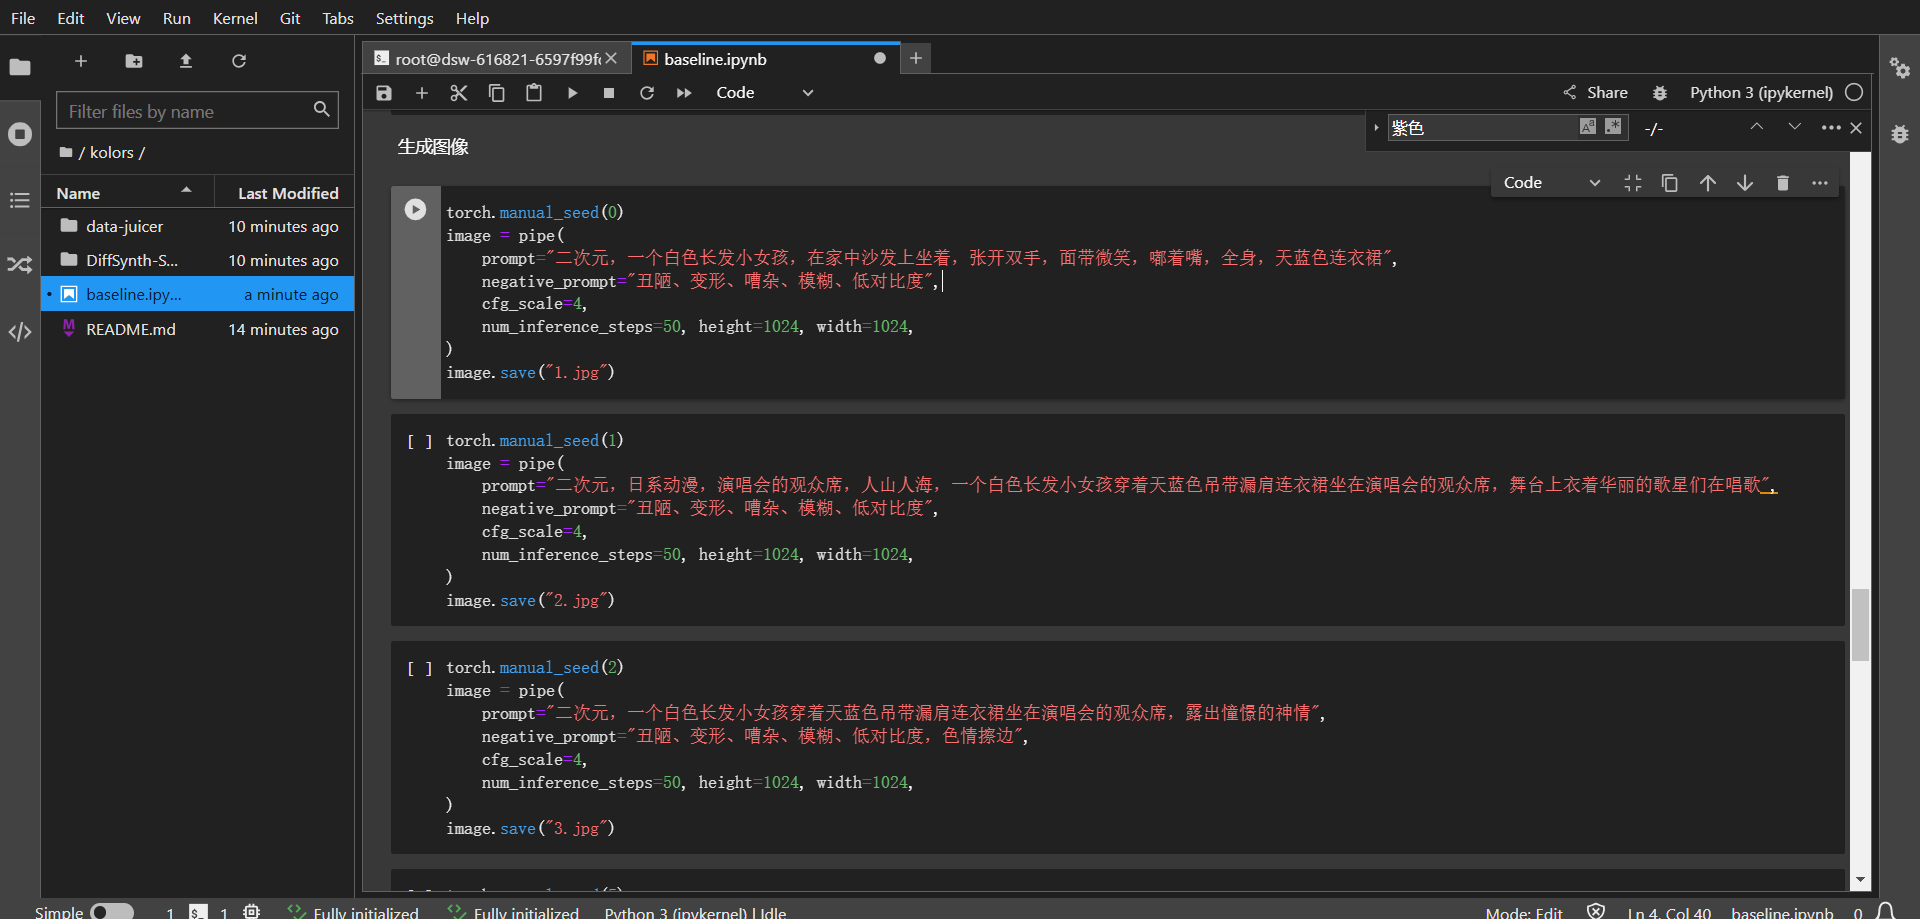Open the File menu
The image size is (1920, 919).
pyautogui.click(x=23, y=18)
